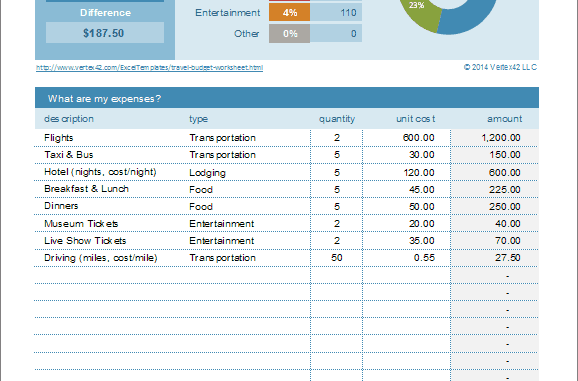
Task: Open the vertex42.com travel budget worksheet link
Action: click(x=149, y=67)
